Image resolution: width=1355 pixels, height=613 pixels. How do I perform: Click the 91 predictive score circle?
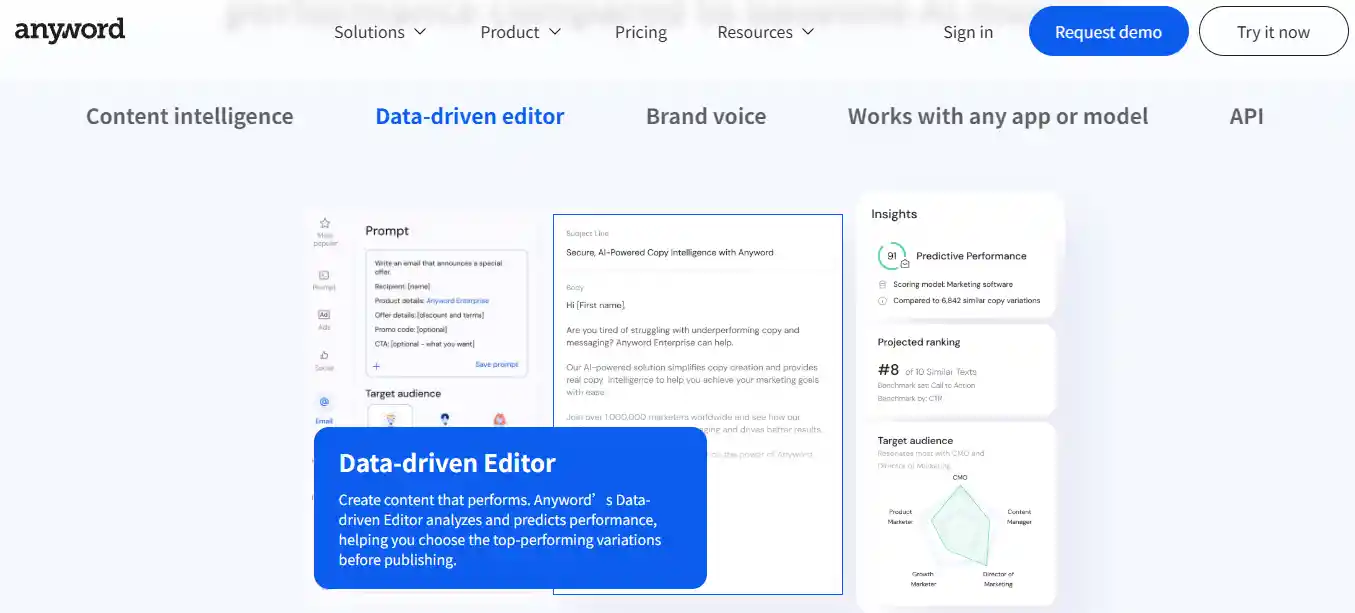[x=892, y=256]
